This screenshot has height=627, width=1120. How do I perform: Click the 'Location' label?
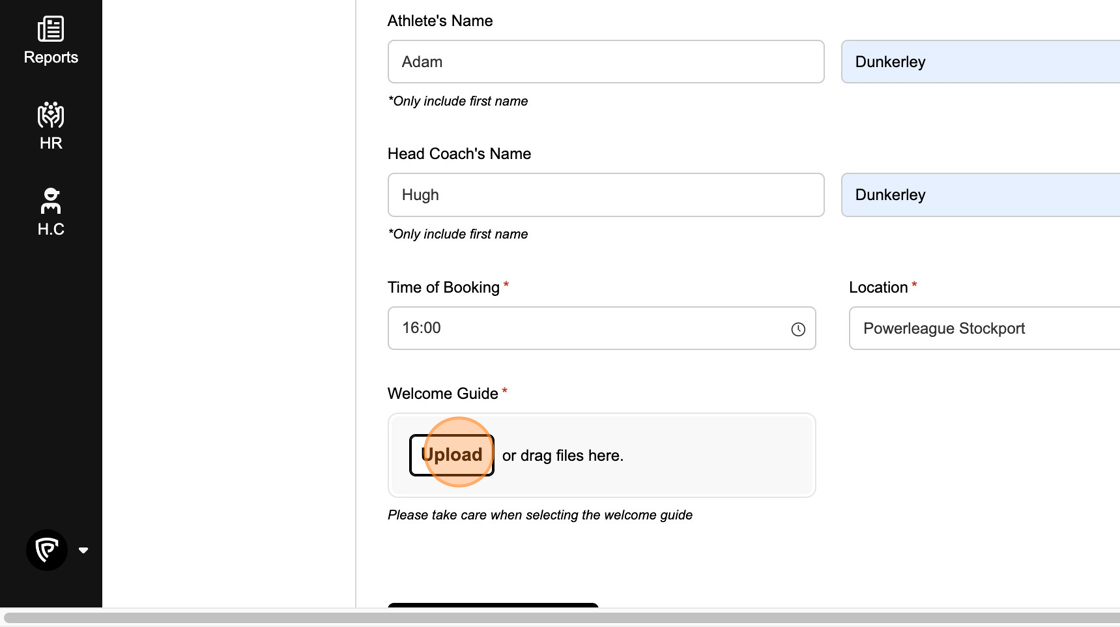(x=878, y=287)
